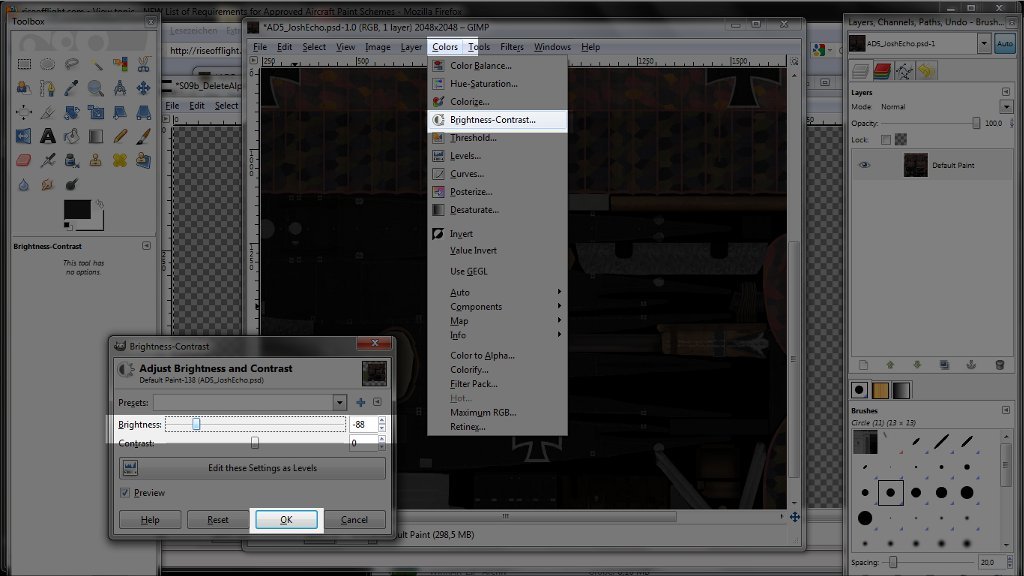Add preset with the plus icon
Viewport: 1024px width, 576px height.
point(360,402)
